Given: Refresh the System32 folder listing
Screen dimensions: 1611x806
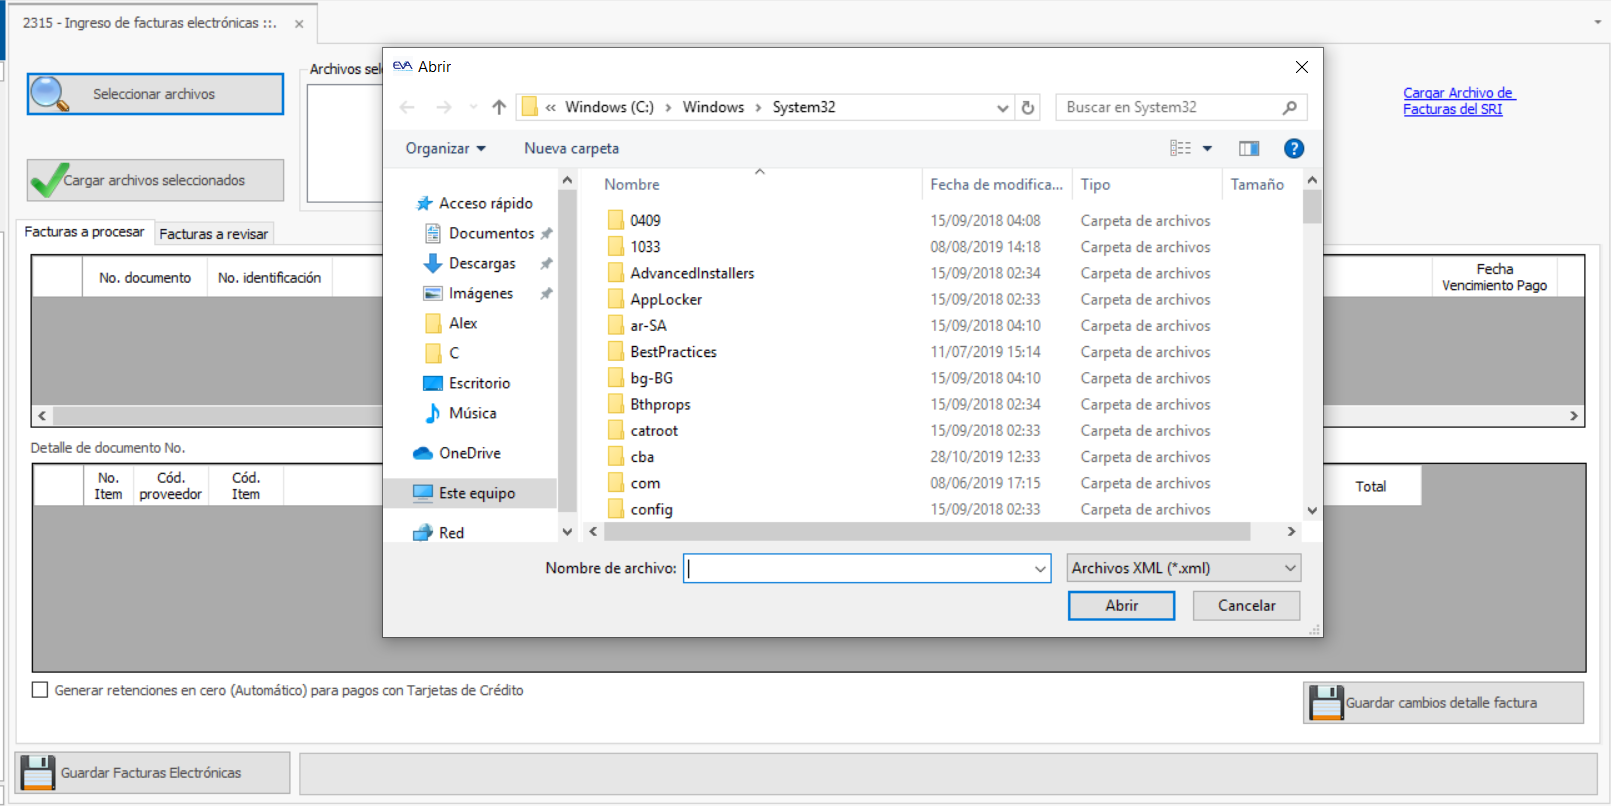Looking at the screenshot, I should pyautogui.click(x=1028, y=107).
